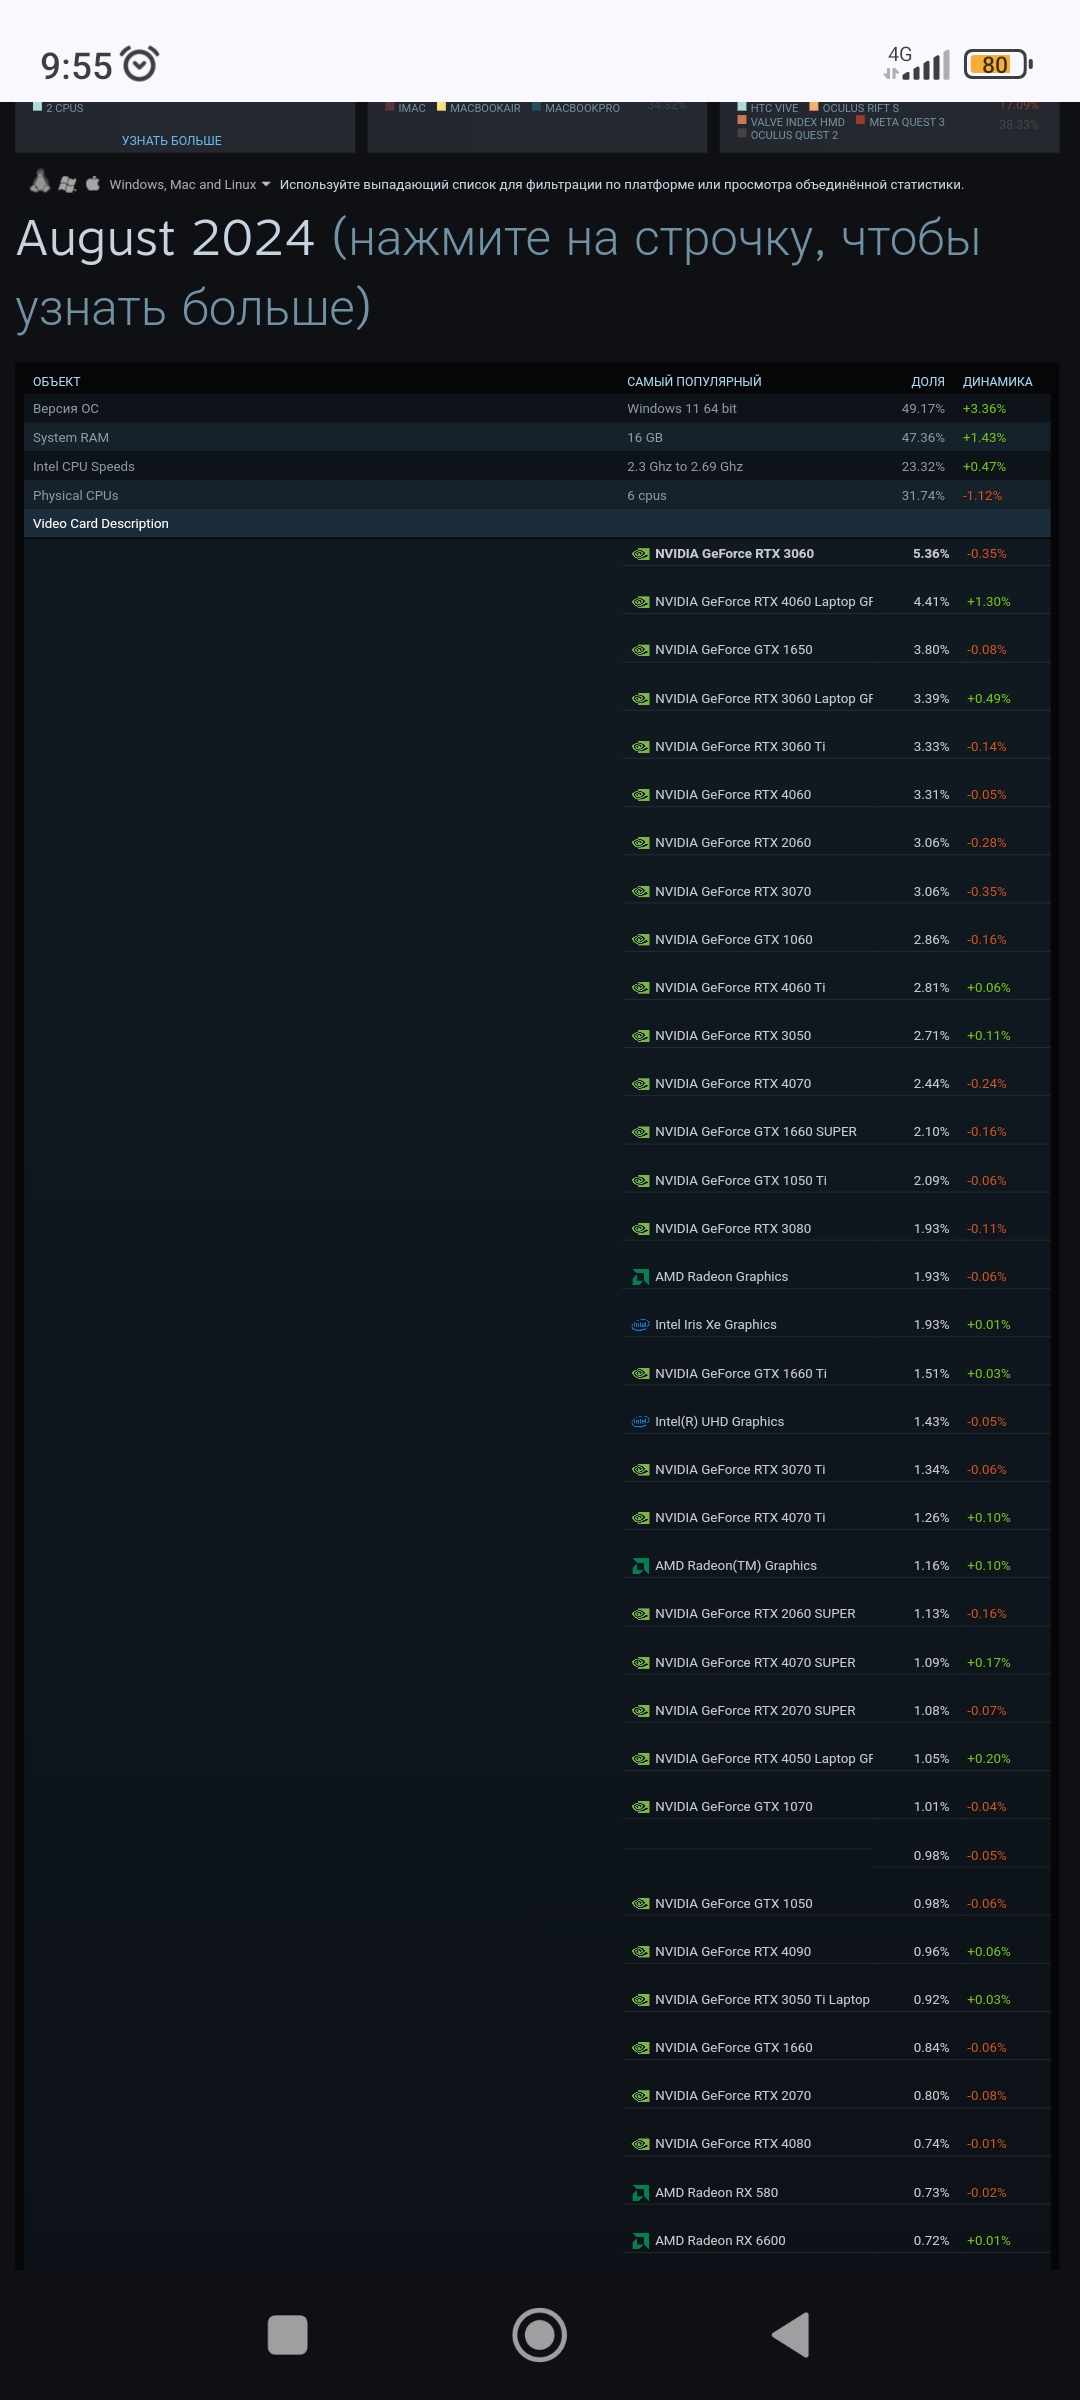
Task: Expand the Intel CPU Speeds row
Action: point(537,466)
